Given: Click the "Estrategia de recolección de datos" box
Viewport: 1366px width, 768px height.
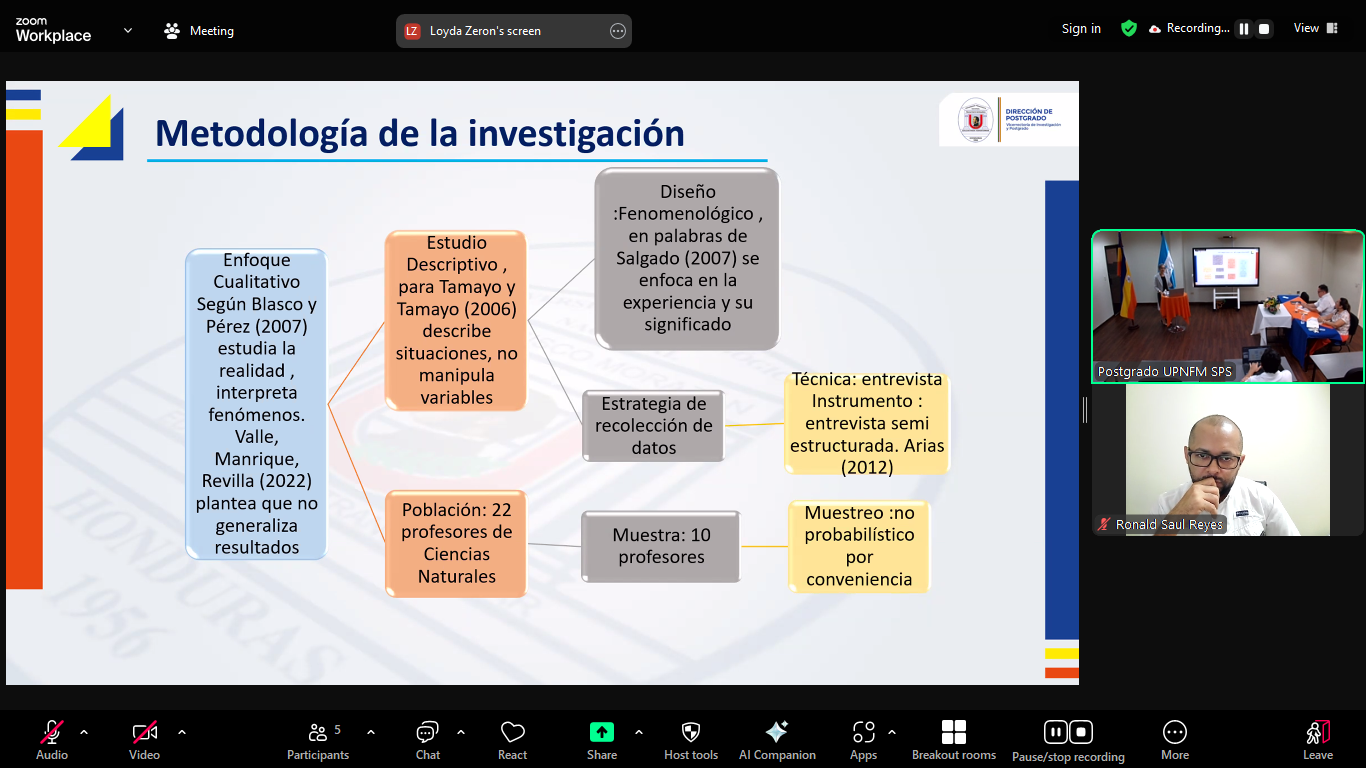Looking at the screenshot, I should (653, 426).
